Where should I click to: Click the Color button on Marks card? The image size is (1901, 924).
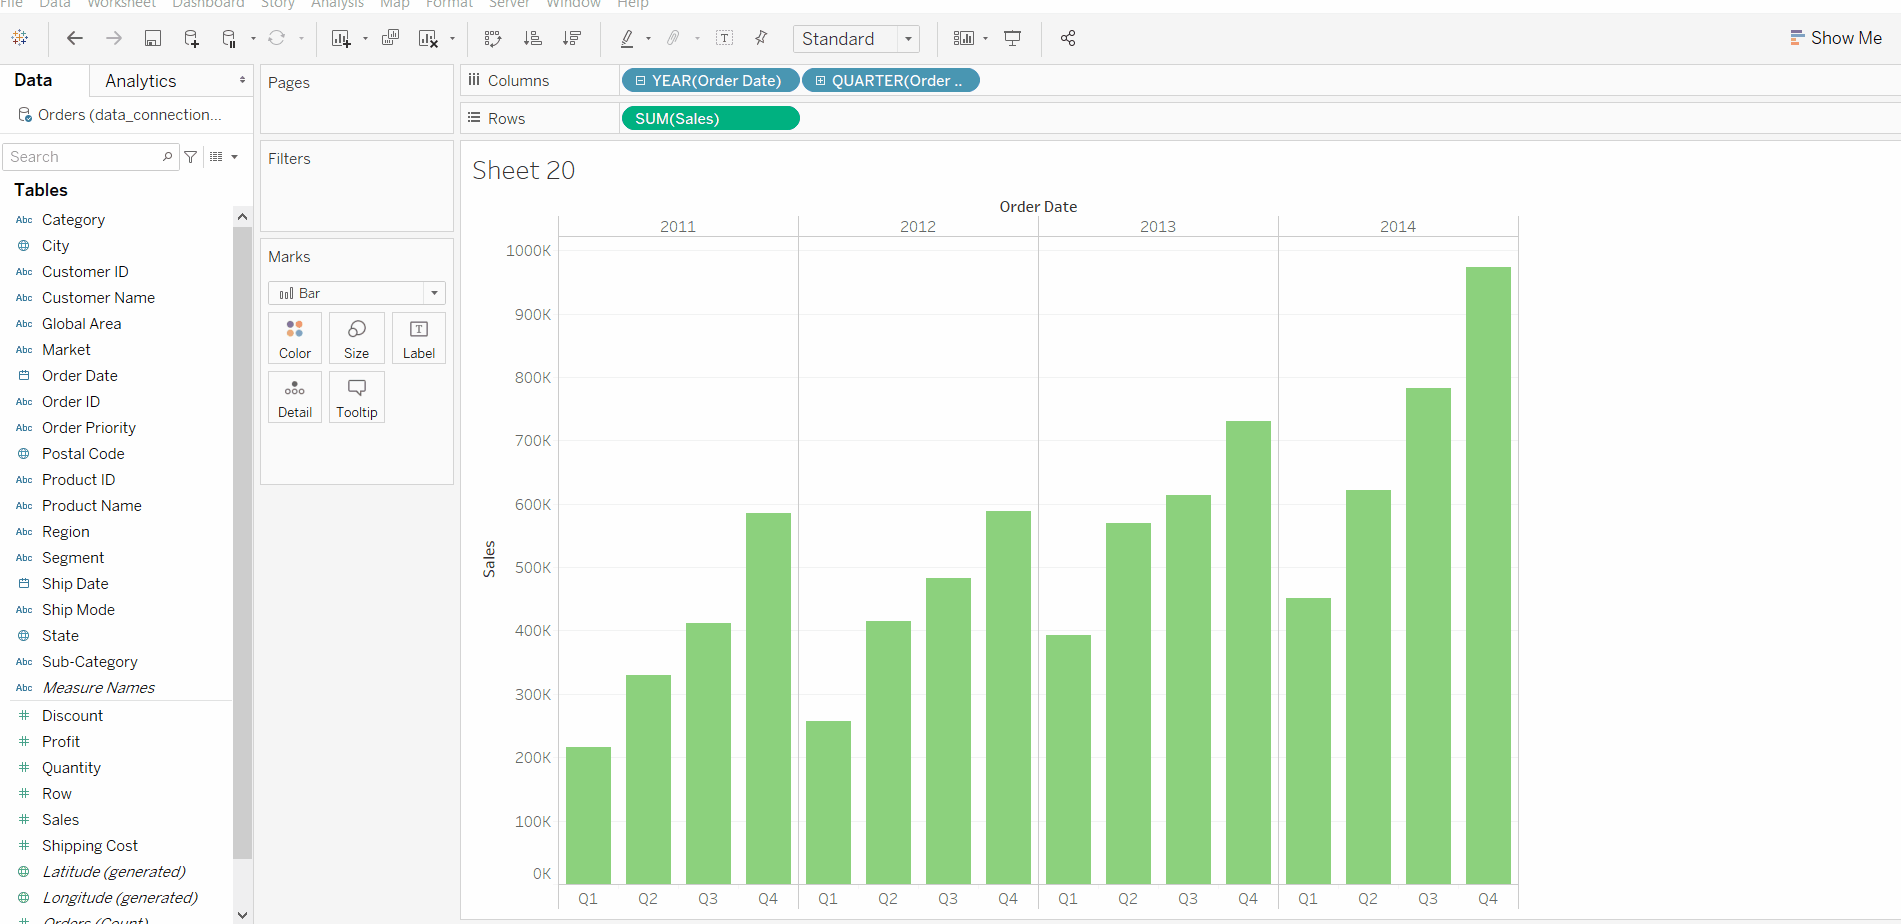pyautogui.click(x=295, y=338)
